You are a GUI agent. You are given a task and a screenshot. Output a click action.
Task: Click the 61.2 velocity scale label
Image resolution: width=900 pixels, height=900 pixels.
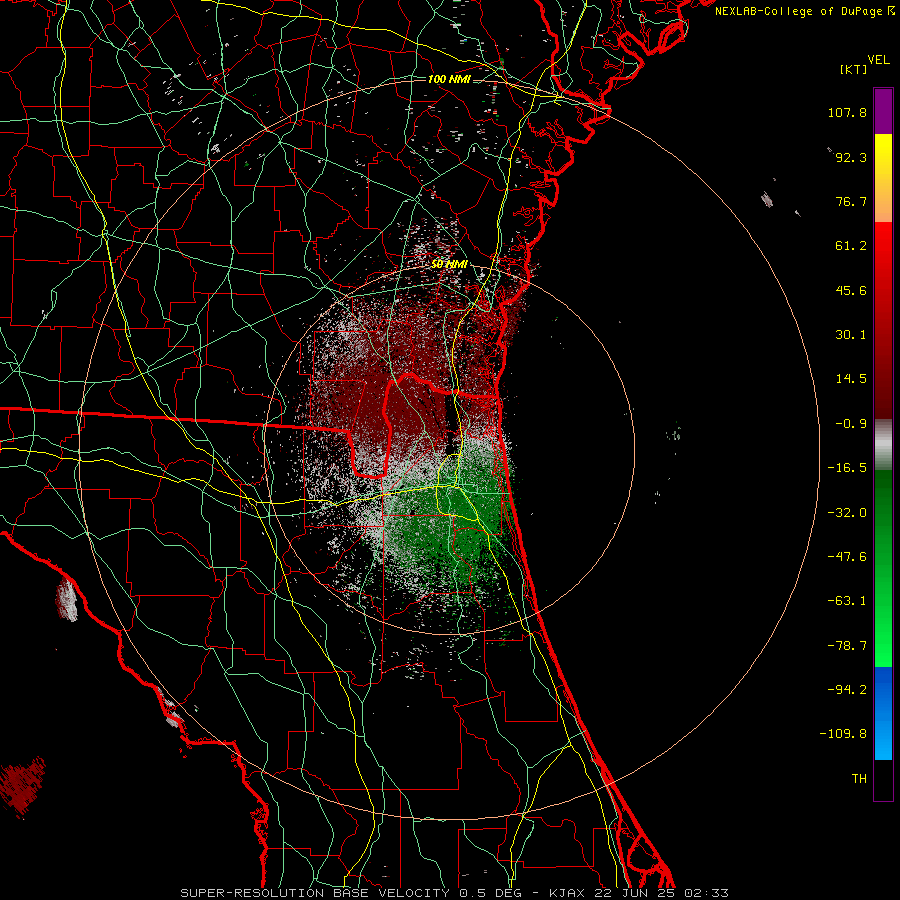pyautogui.click(x=851, y=246)
